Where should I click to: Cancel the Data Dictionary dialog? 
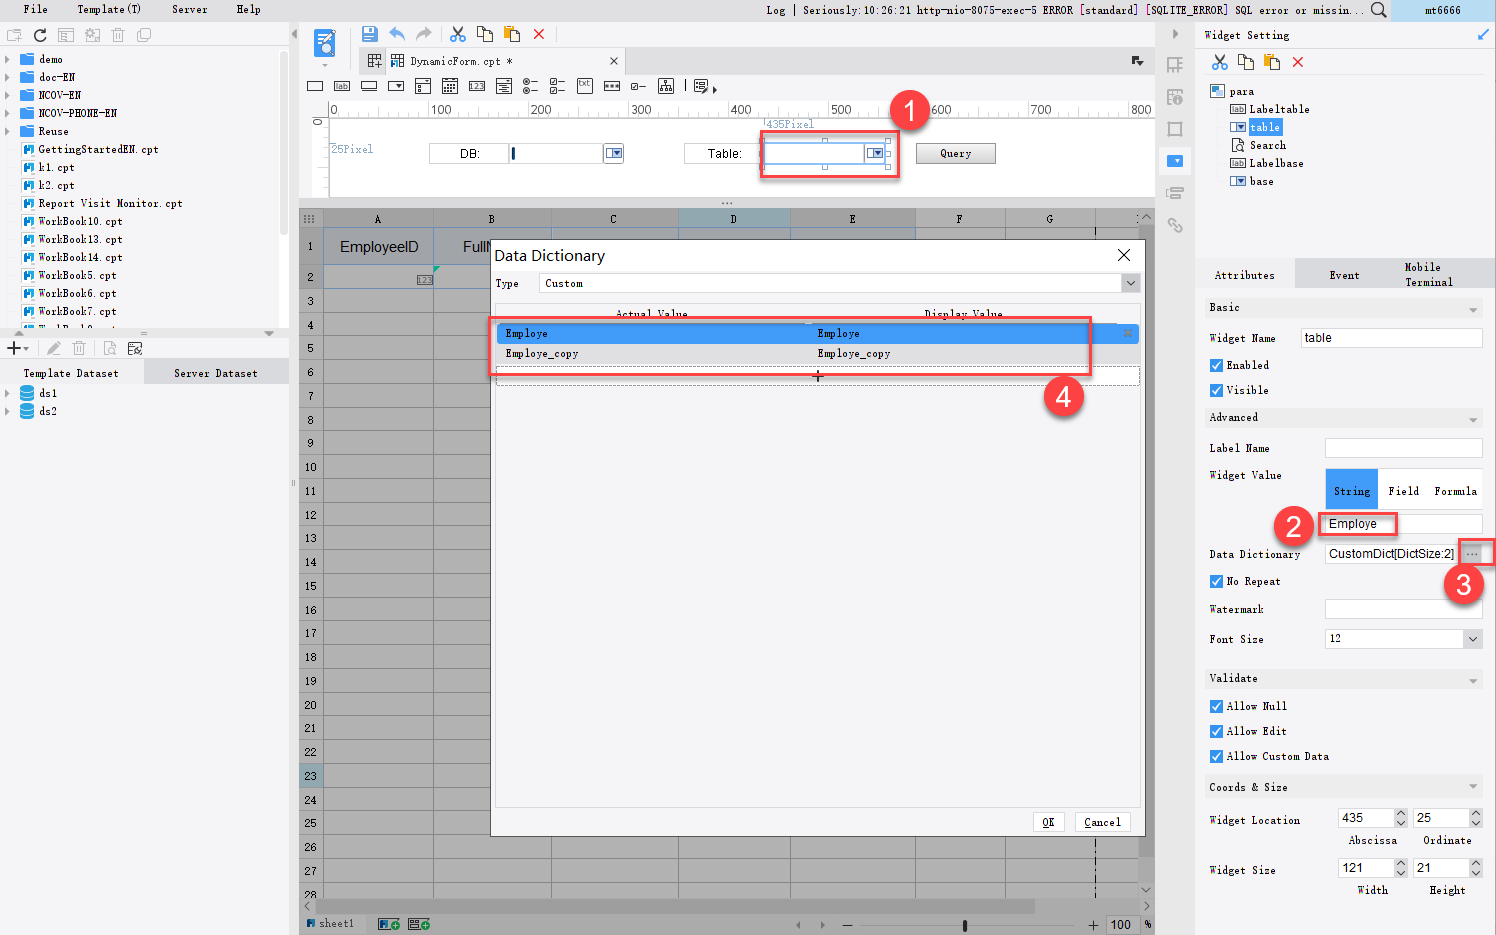click(x=1102, y=822)
